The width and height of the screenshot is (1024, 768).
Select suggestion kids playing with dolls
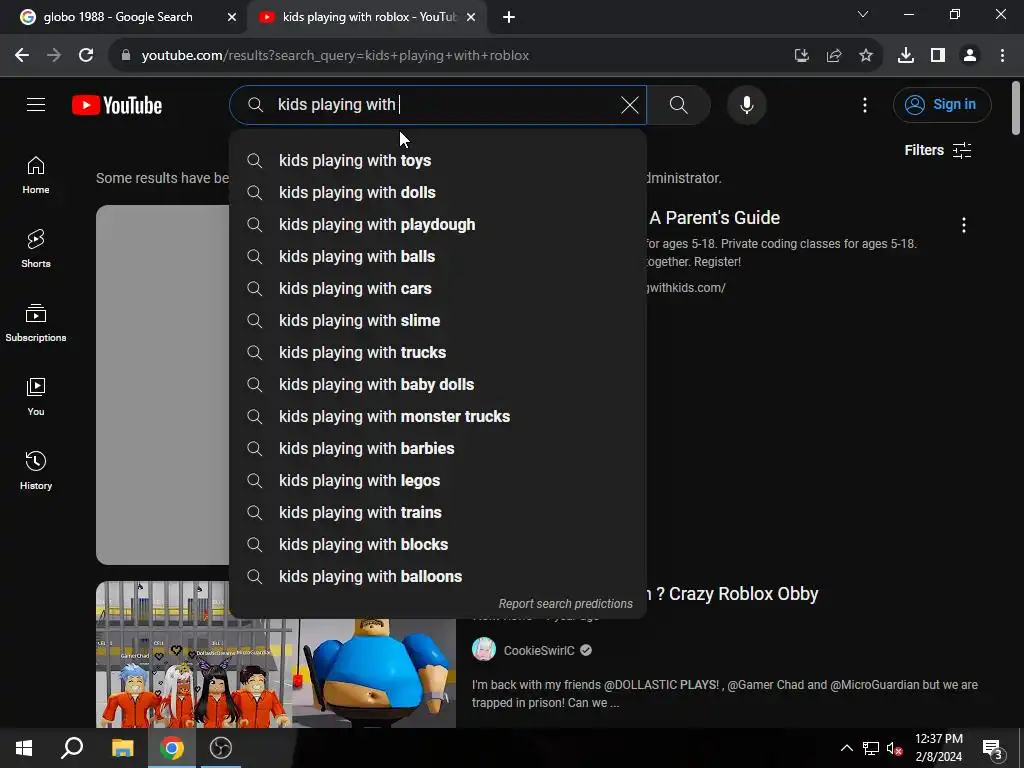point(438,193)
